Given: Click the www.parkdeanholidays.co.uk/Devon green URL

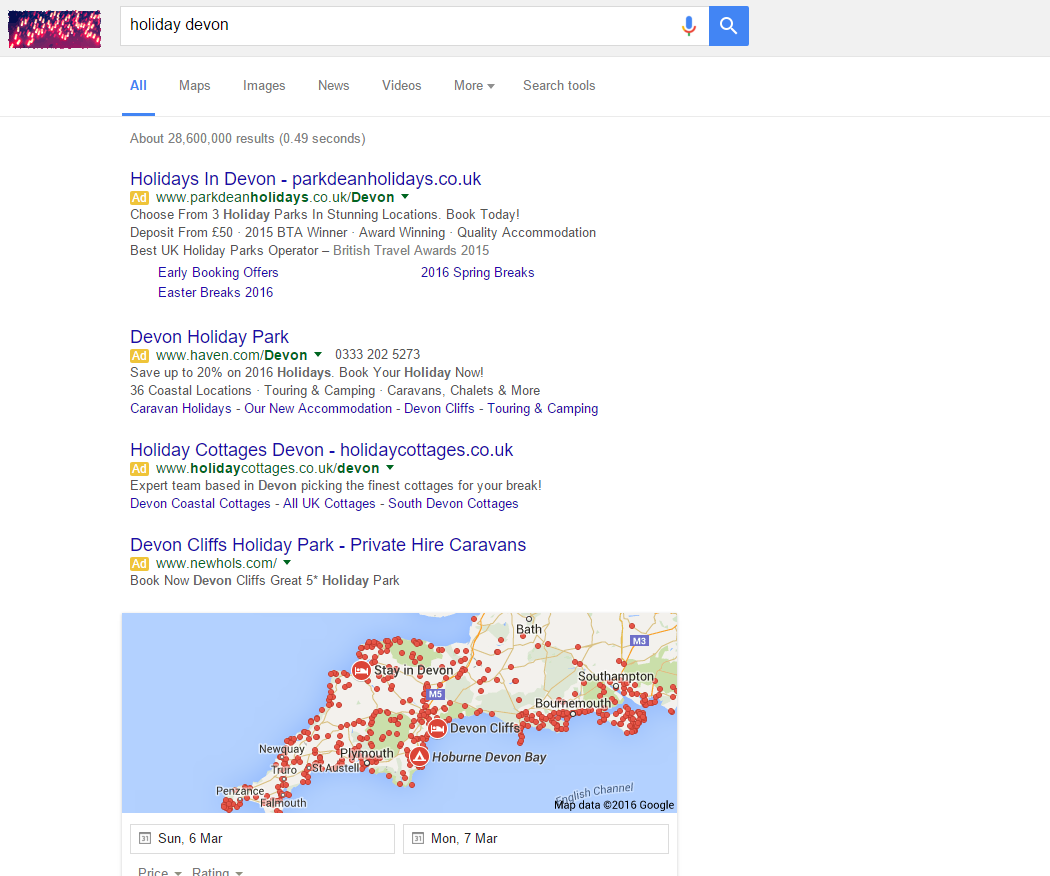Looking at the screenshot, I should click(x=275, y=198).
